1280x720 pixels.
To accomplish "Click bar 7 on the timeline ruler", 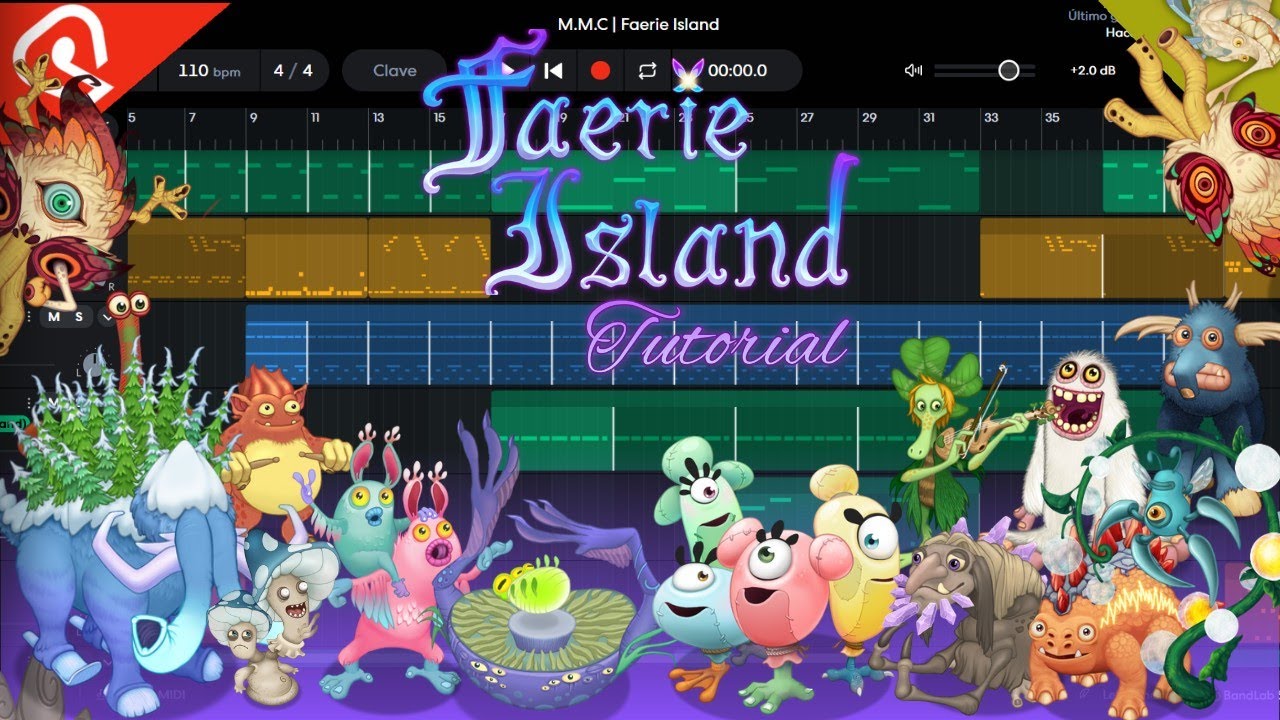I will 192,118.
